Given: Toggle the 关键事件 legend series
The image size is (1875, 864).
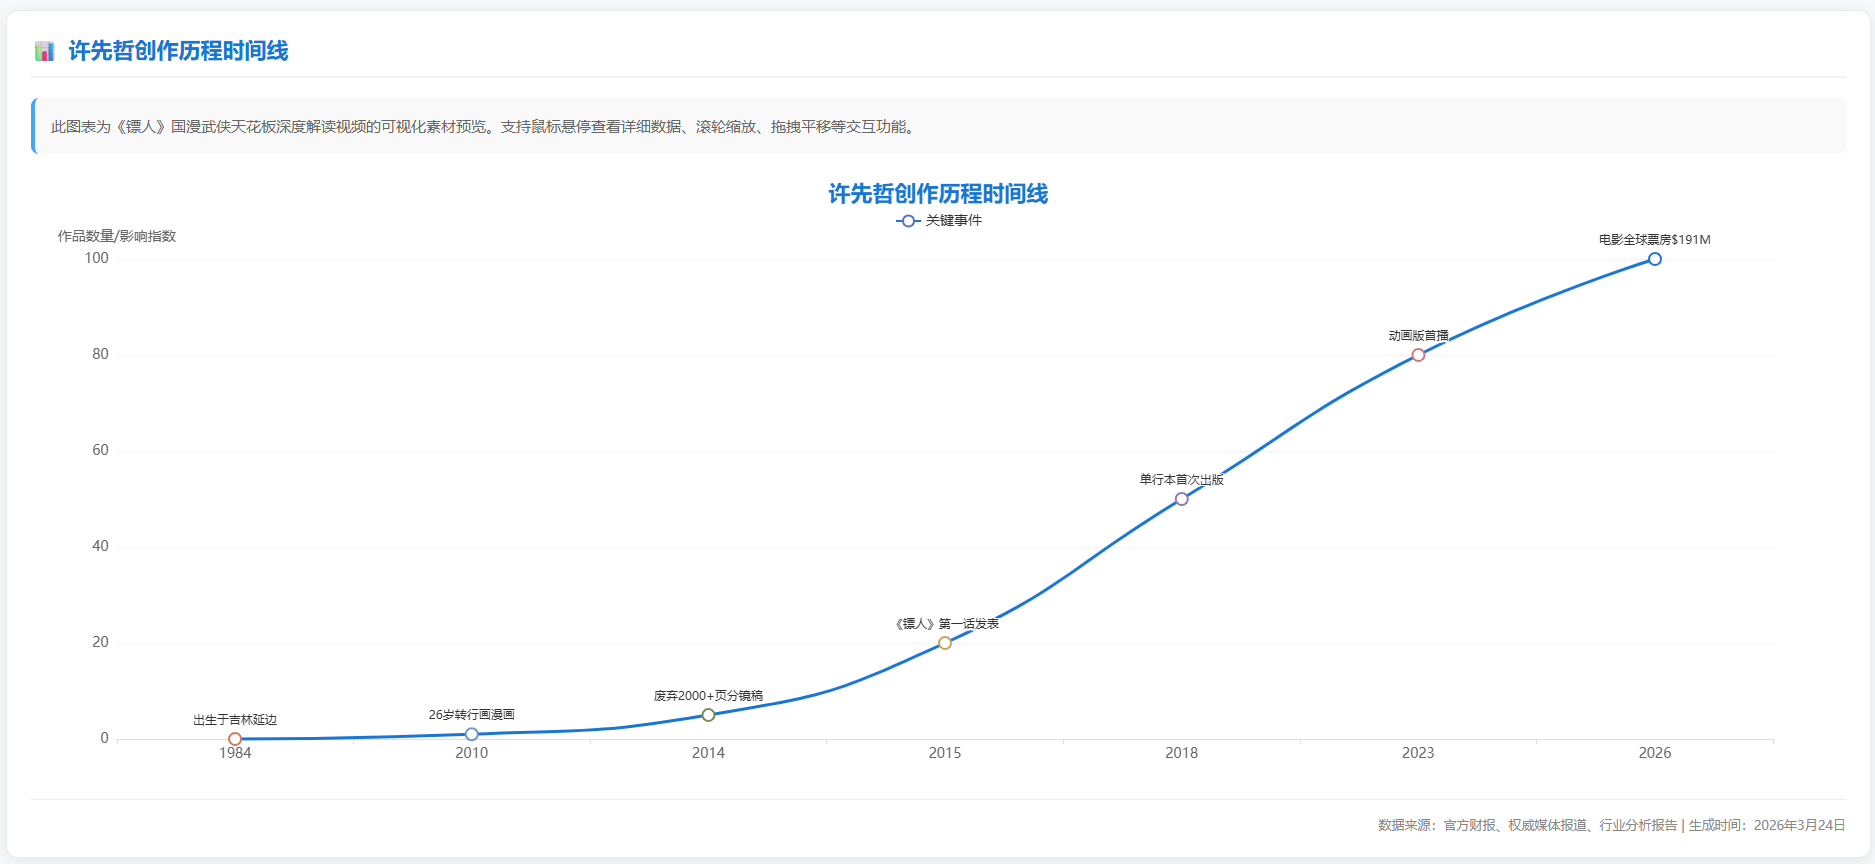Looking at the screenshot, I should (x=939, y=221).
